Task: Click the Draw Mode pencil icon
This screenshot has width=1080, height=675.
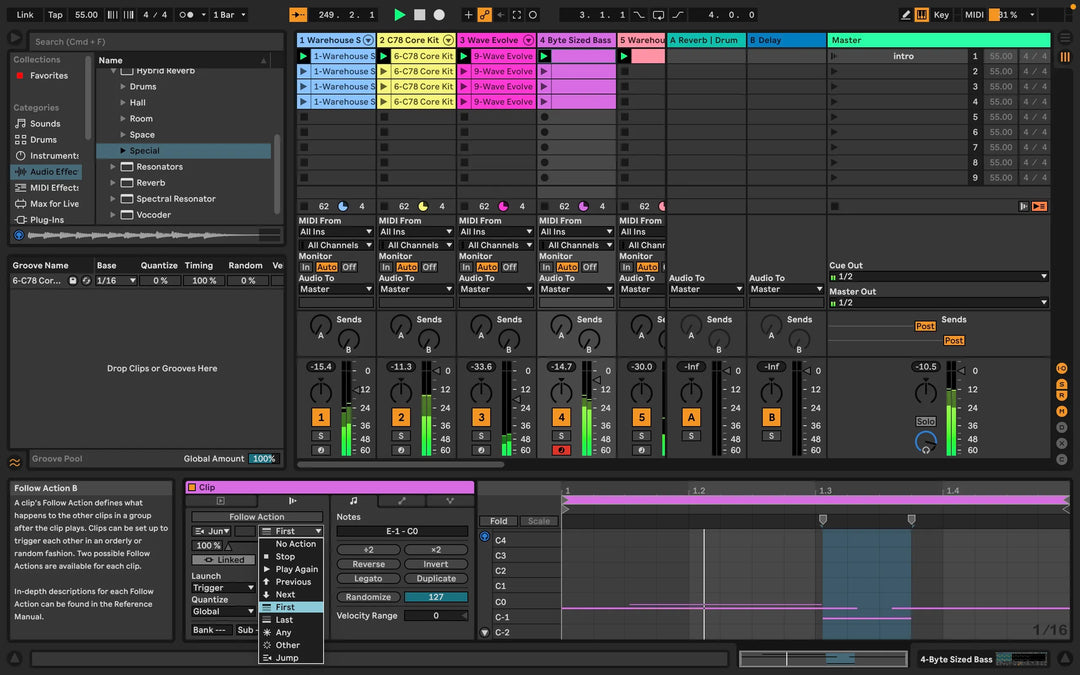Action: tap(905, 15)
